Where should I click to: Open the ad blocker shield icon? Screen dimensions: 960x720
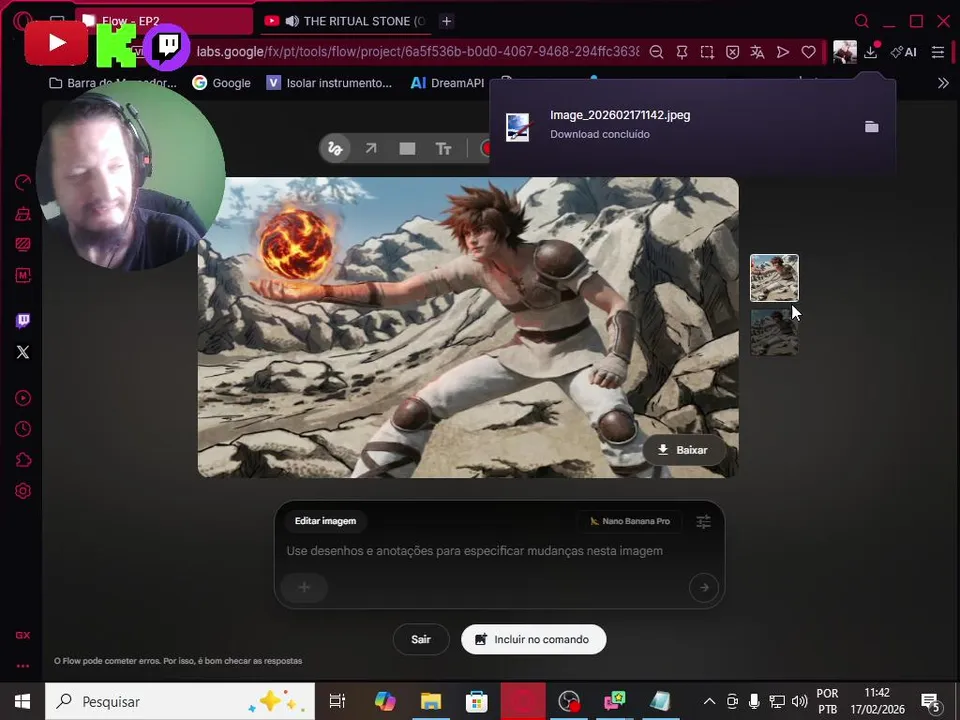click(x=732, y=52)
